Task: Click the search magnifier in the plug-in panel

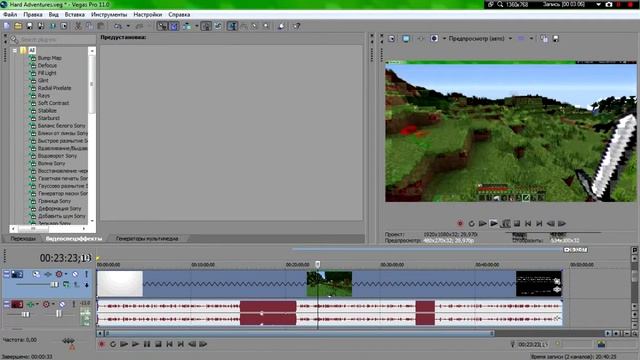Action: tap(14, 40)
